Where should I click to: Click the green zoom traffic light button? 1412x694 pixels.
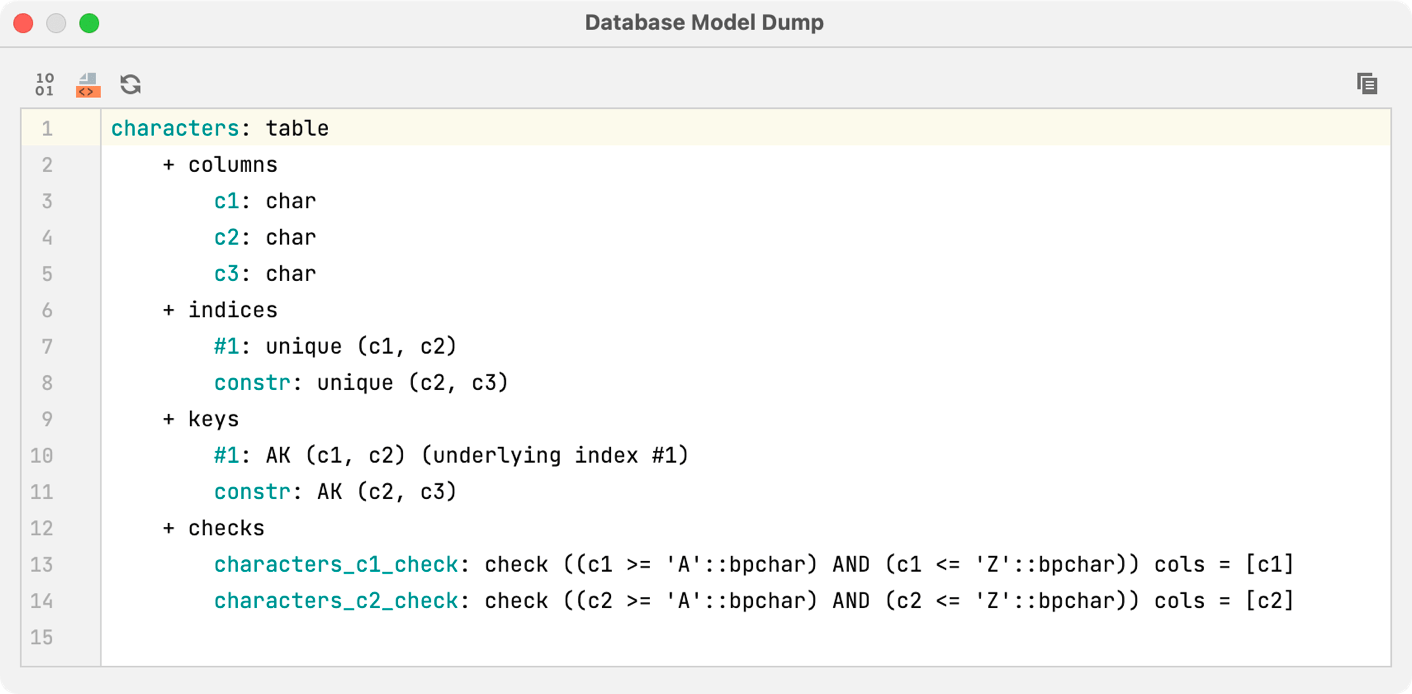[89, 22]
